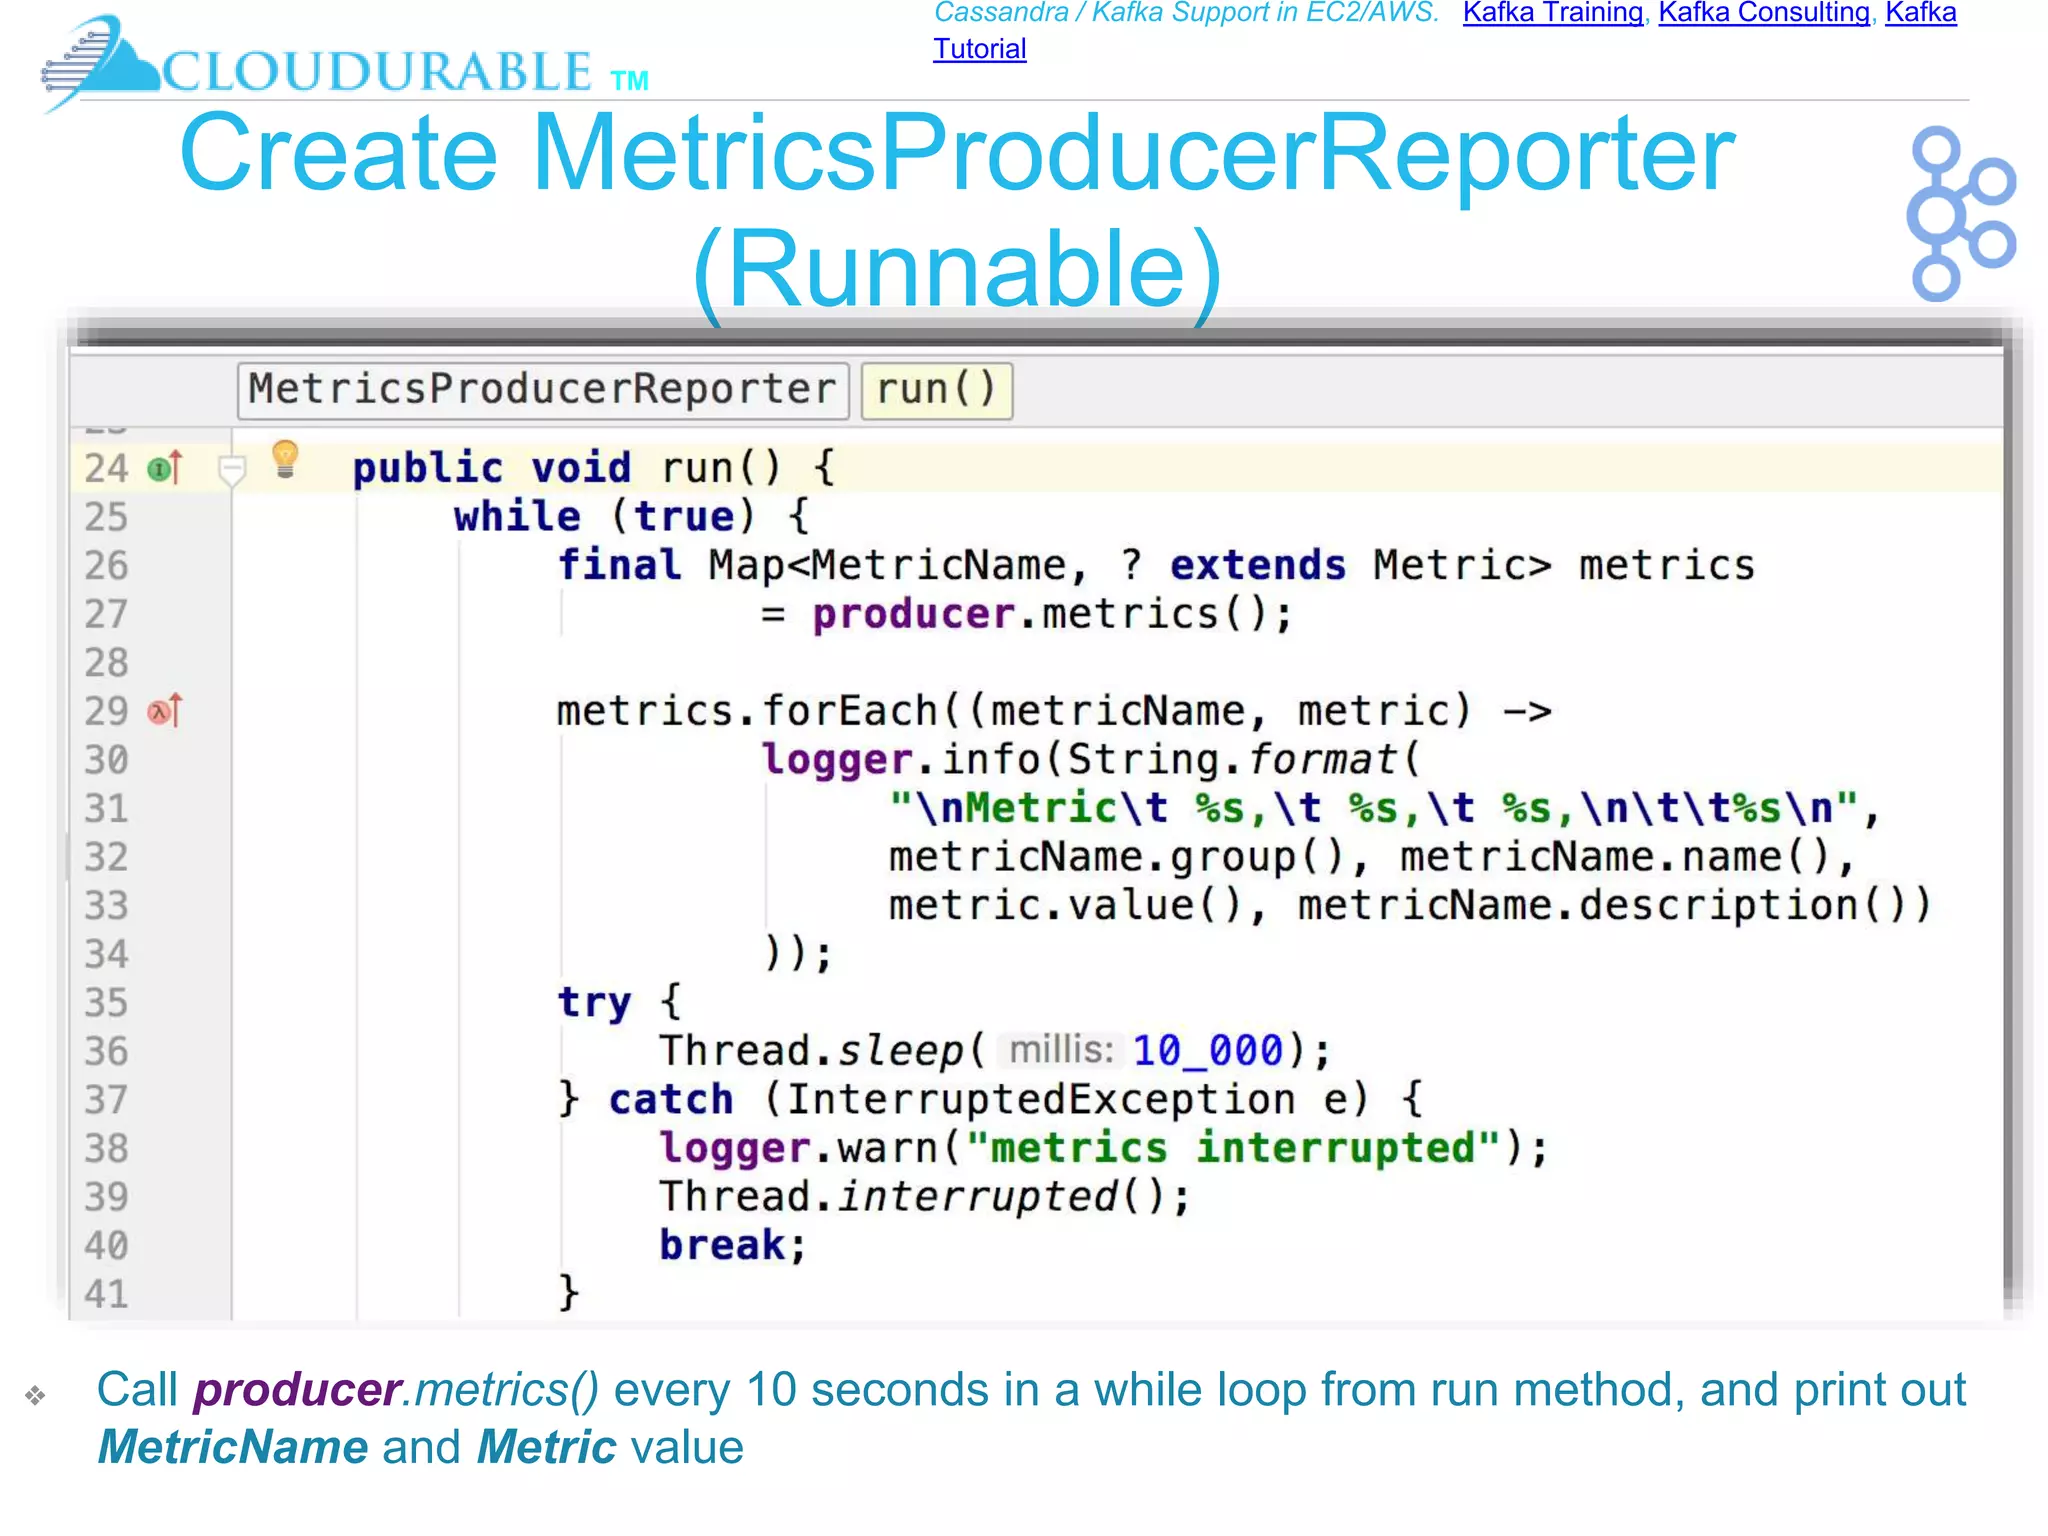Click 'metricName.group(), metricName.name(),' line
Image resolution: width=2048 pixels, height=1536 pixels.
point(1372,857)
